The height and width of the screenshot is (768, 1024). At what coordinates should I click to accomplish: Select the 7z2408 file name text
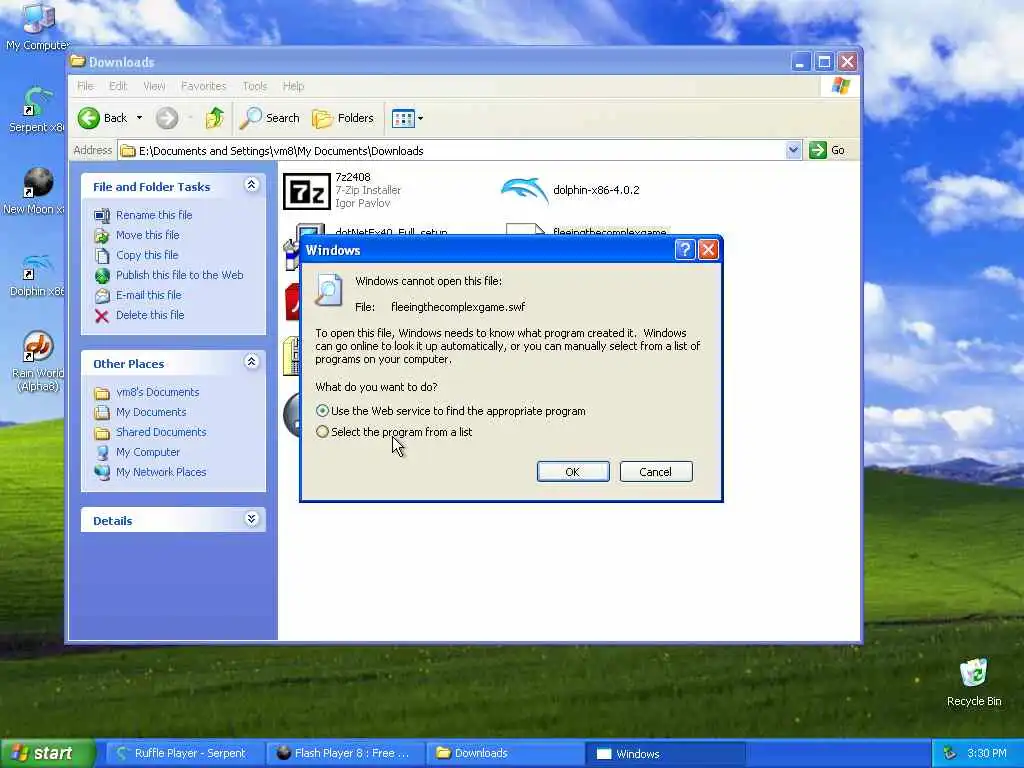pyautogui.click(x=353, y=177)
